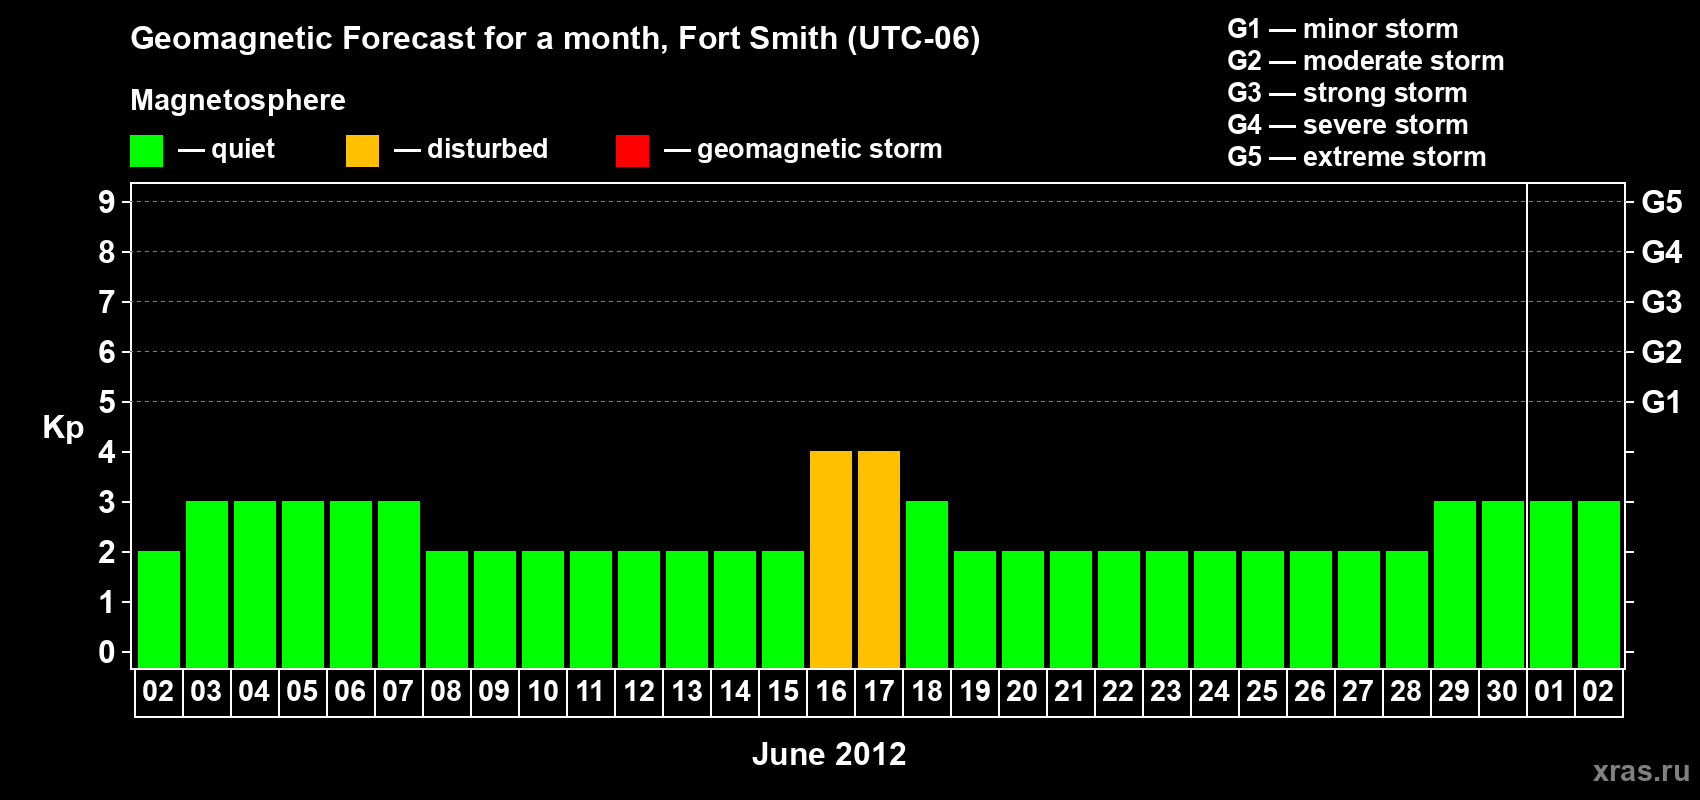Click the 'geomagnetic storm' legend label
Viewport: 1700px width, 800px height.
point(820,149)
